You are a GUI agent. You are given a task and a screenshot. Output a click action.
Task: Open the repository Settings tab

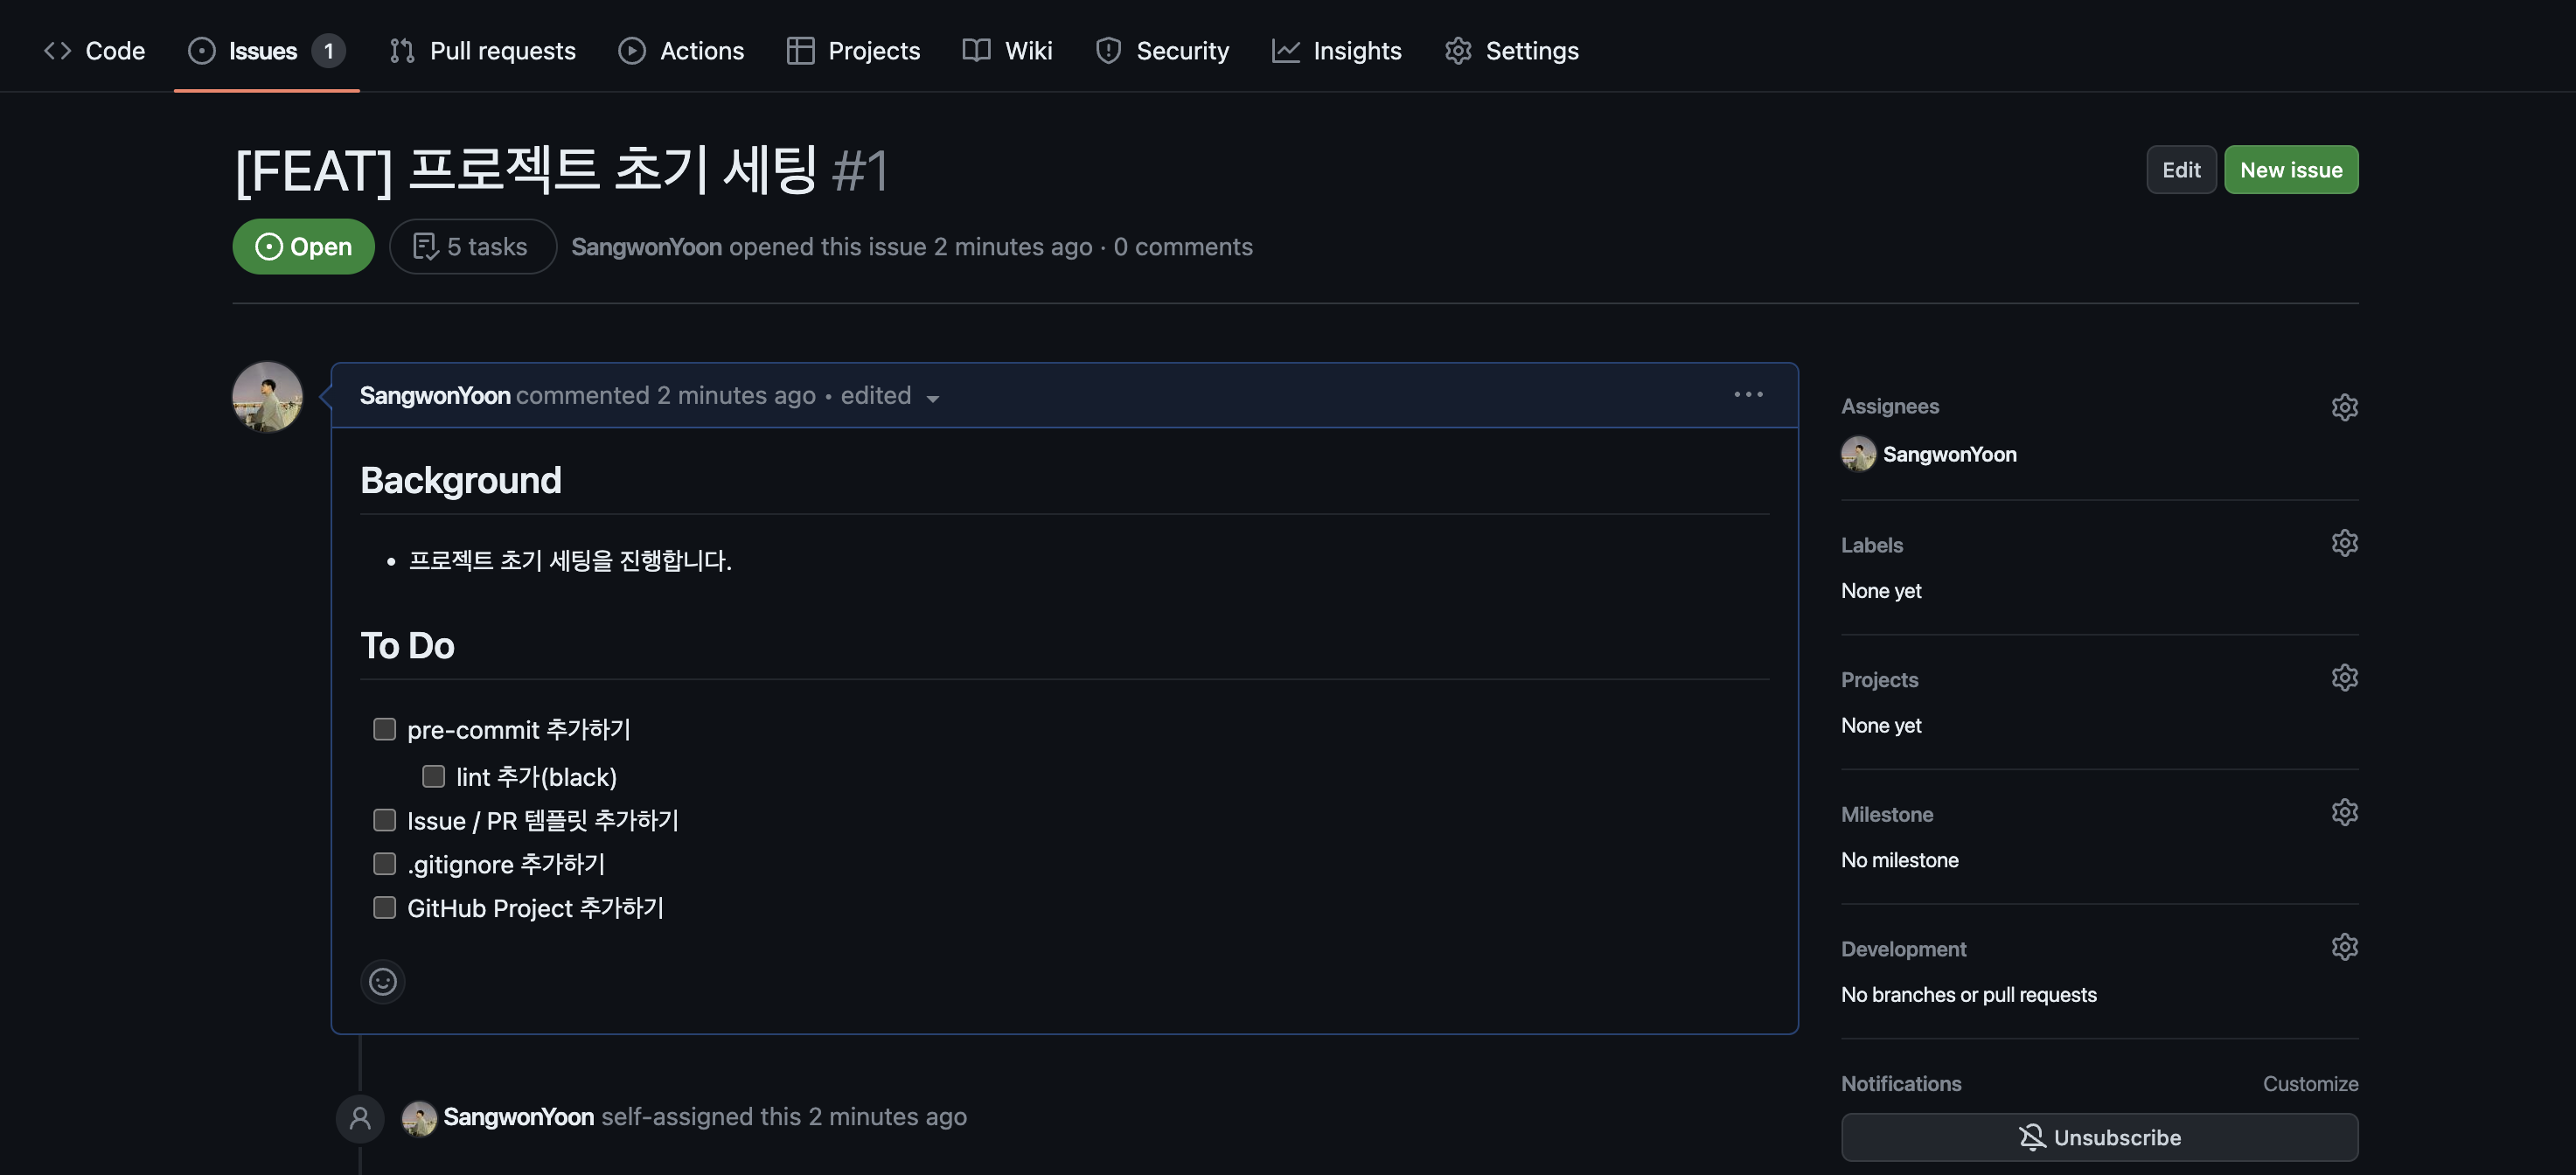(x=1511, y=50)
